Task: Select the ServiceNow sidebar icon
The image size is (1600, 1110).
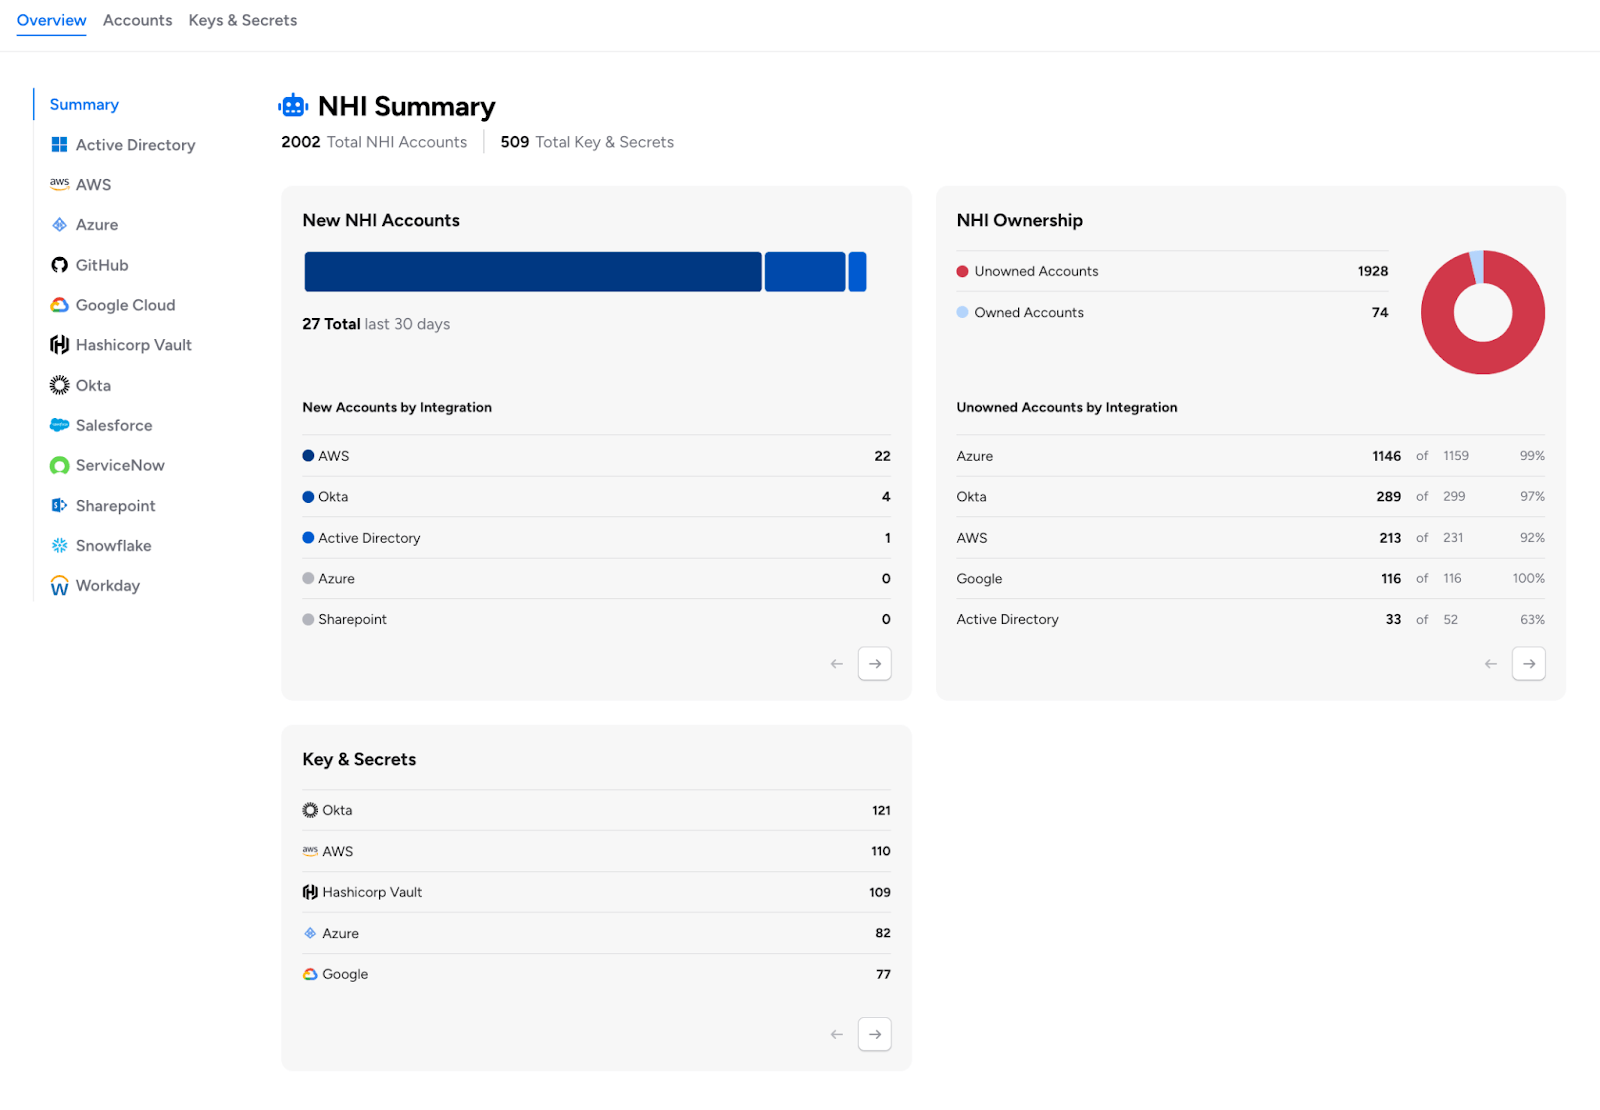Action: click(59, 466)
